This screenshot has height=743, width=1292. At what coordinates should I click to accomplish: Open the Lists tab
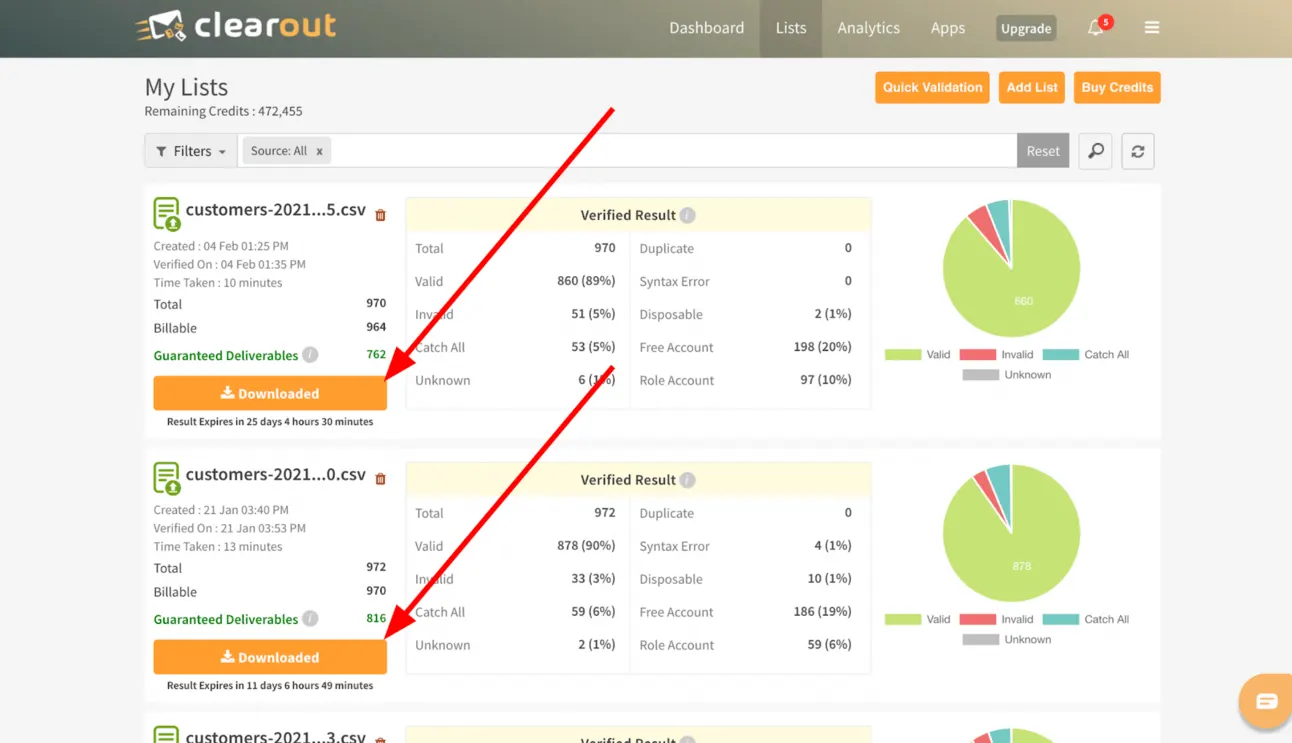(791, 28)
